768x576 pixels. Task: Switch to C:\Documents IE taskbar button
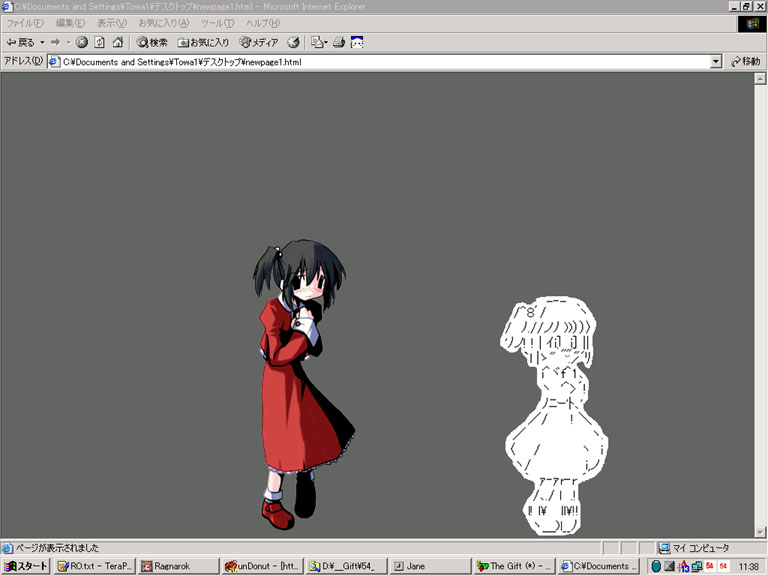point(599,566)
